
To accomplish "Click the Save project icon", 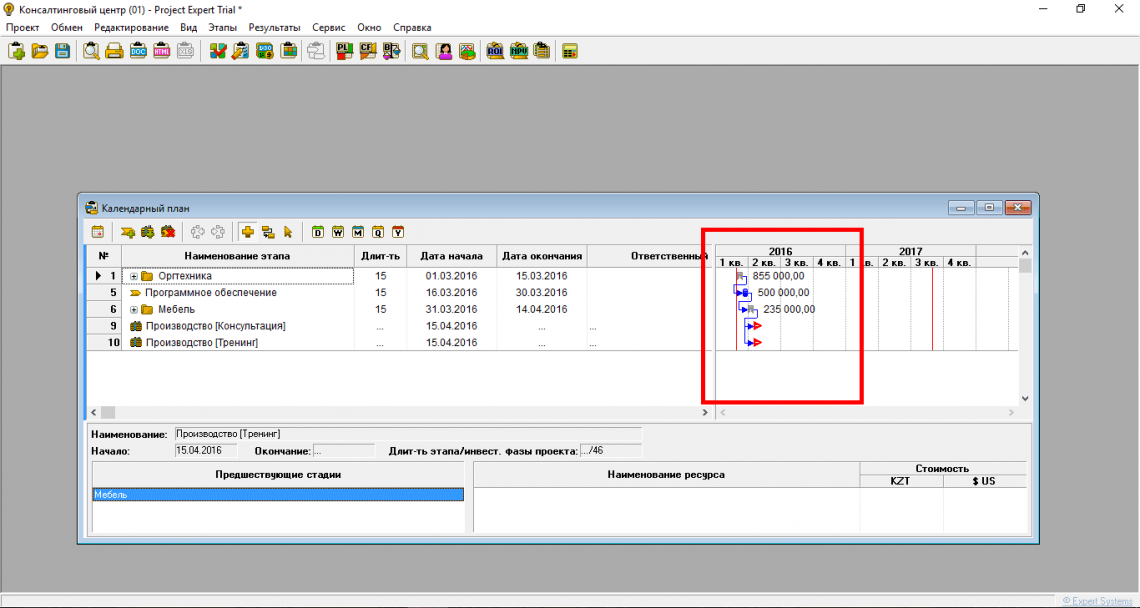I will pyautogui.click(x=62, y=51).
